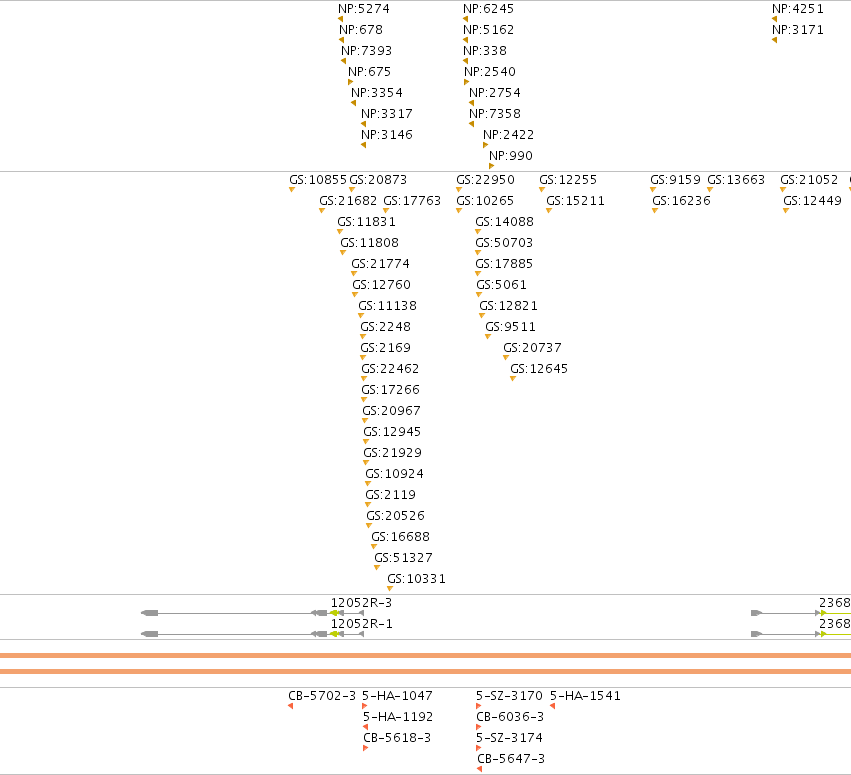
Task: Click NP:6245 feature label
Action: pos(488,9)
